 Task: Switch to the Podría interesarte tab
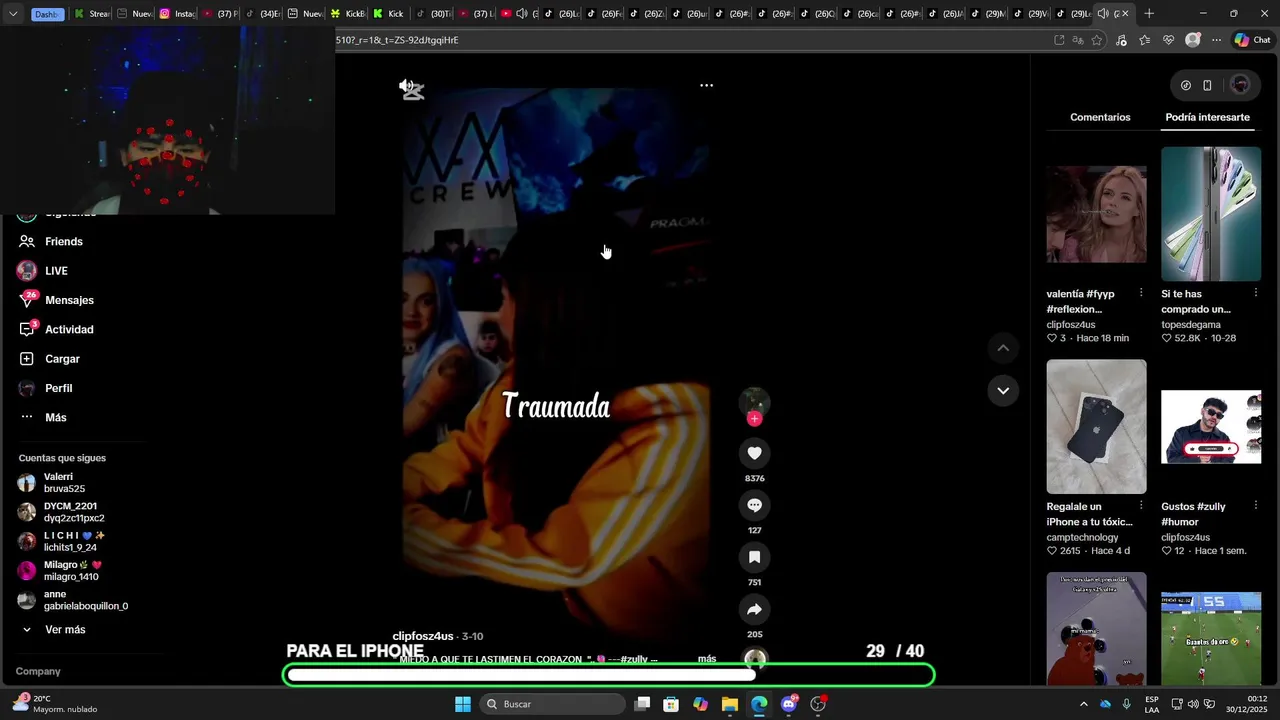pyautogui.click(x=1207, y=117)
